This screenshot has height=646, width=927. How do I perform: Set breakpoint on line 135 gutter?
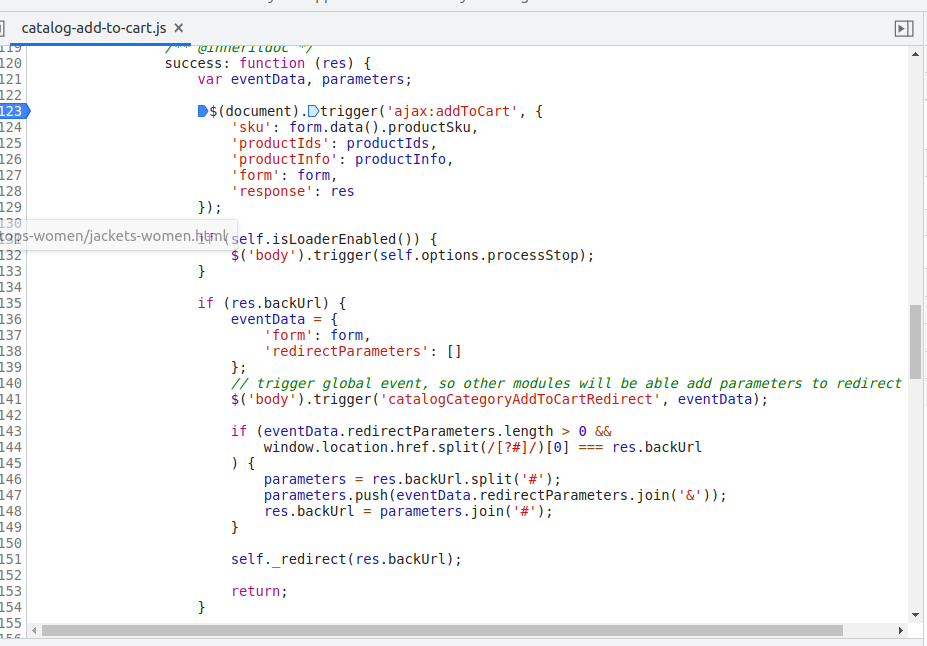click(12, 303)
